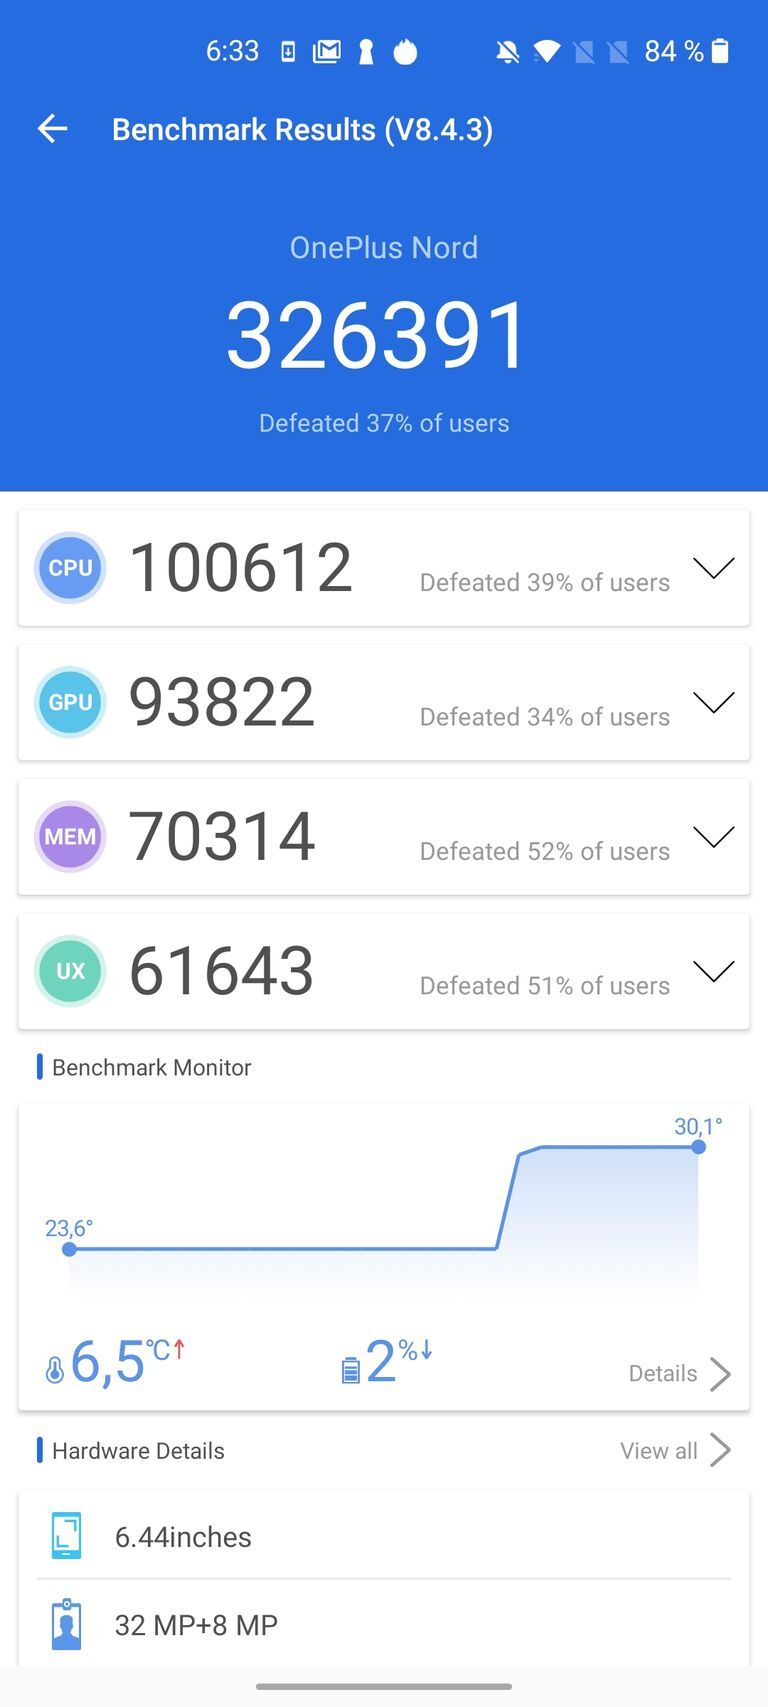This screenshot has height=1707, width=768.
Task: Expand the UX score chevron
Action: [713, 971]
